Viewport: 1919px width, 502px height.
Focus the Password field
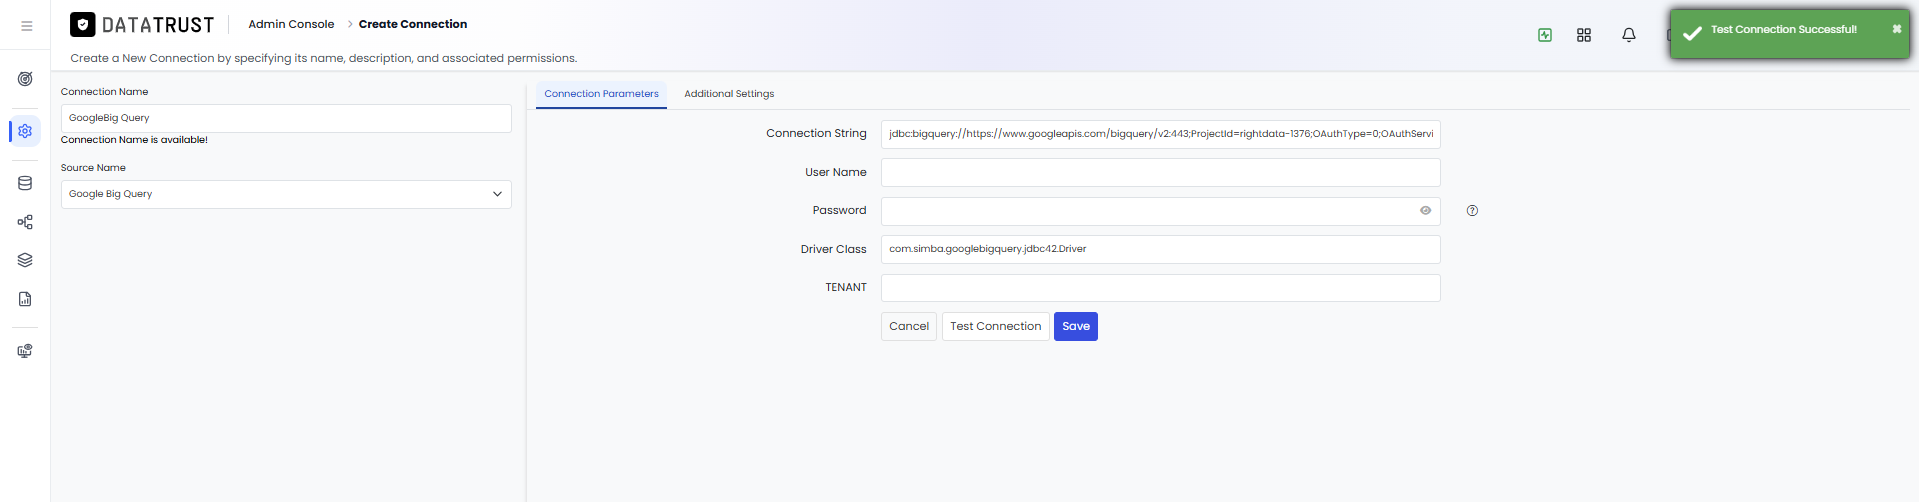click(x=1160, y=211)
